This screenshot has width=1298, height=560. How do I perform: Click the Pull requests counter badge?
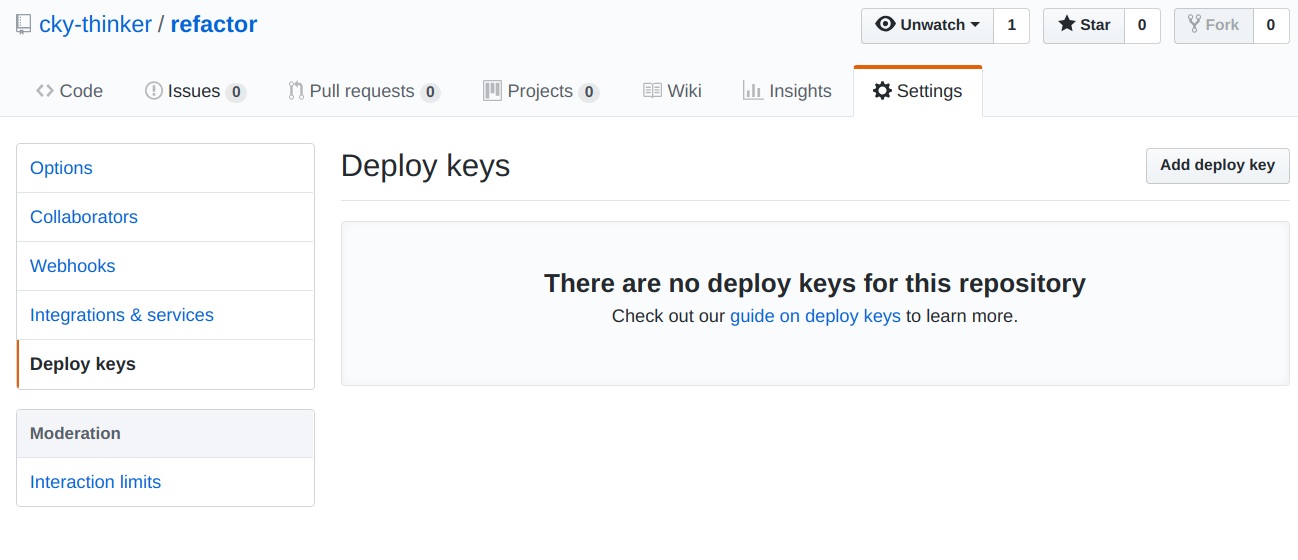click(x=430, y=92)
